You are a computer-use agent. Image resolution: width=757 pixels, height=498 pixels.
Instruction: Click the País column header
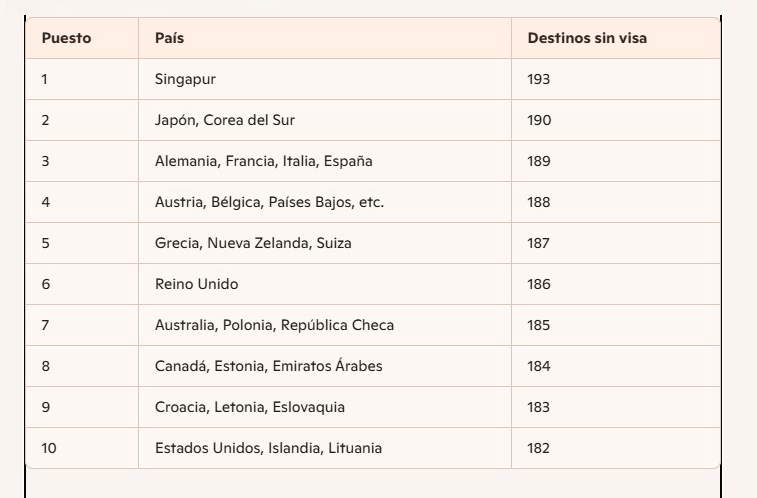pyautogui.click(x=325, y=38)
